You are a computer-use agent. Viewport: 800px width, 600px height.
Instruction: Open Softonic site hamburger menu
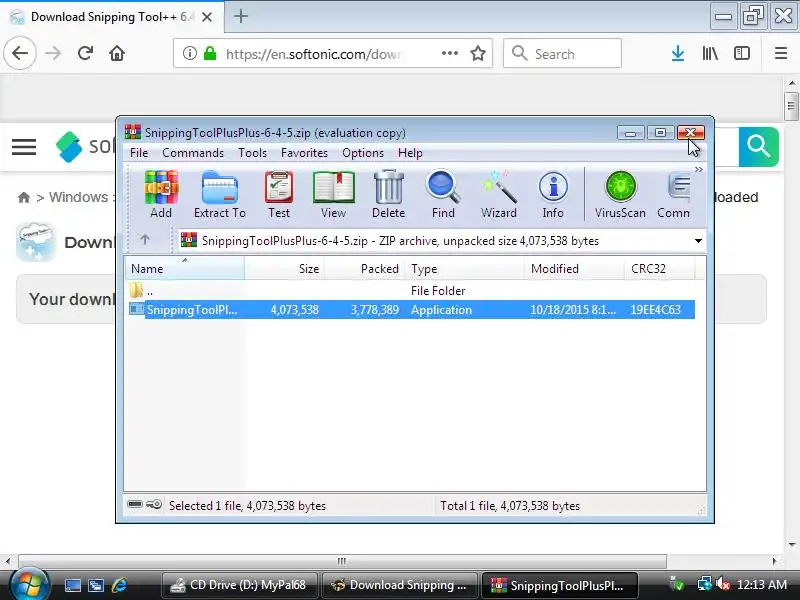(x=24, y=147)
